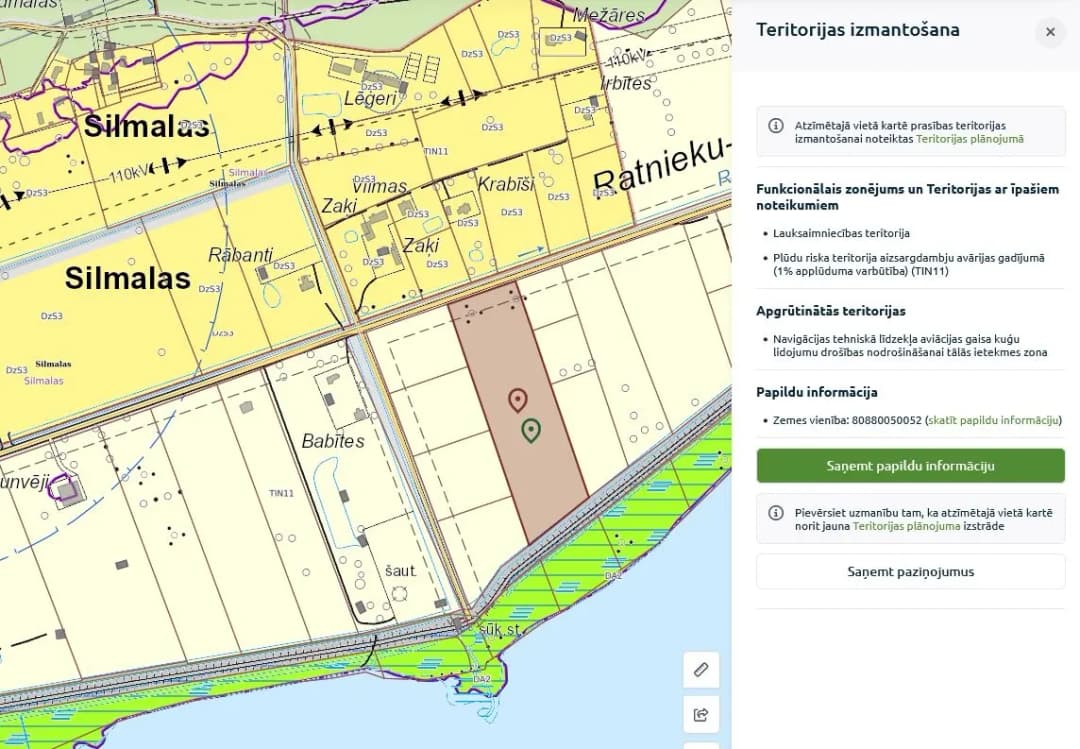The height and width of the screenshot is (749, 1080).
Task: Click Saņemt papildu informāciju green button
Action: pos(910,466)
